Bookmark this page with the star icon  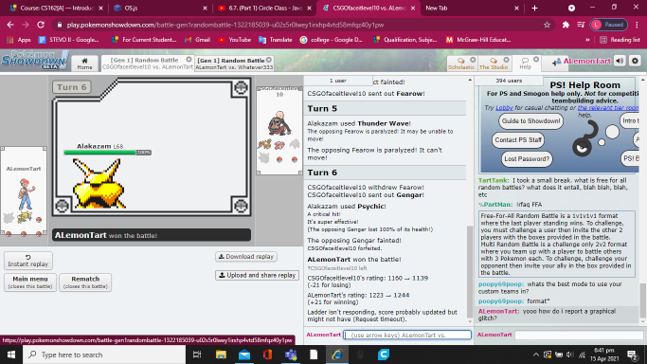click(547, 25)
